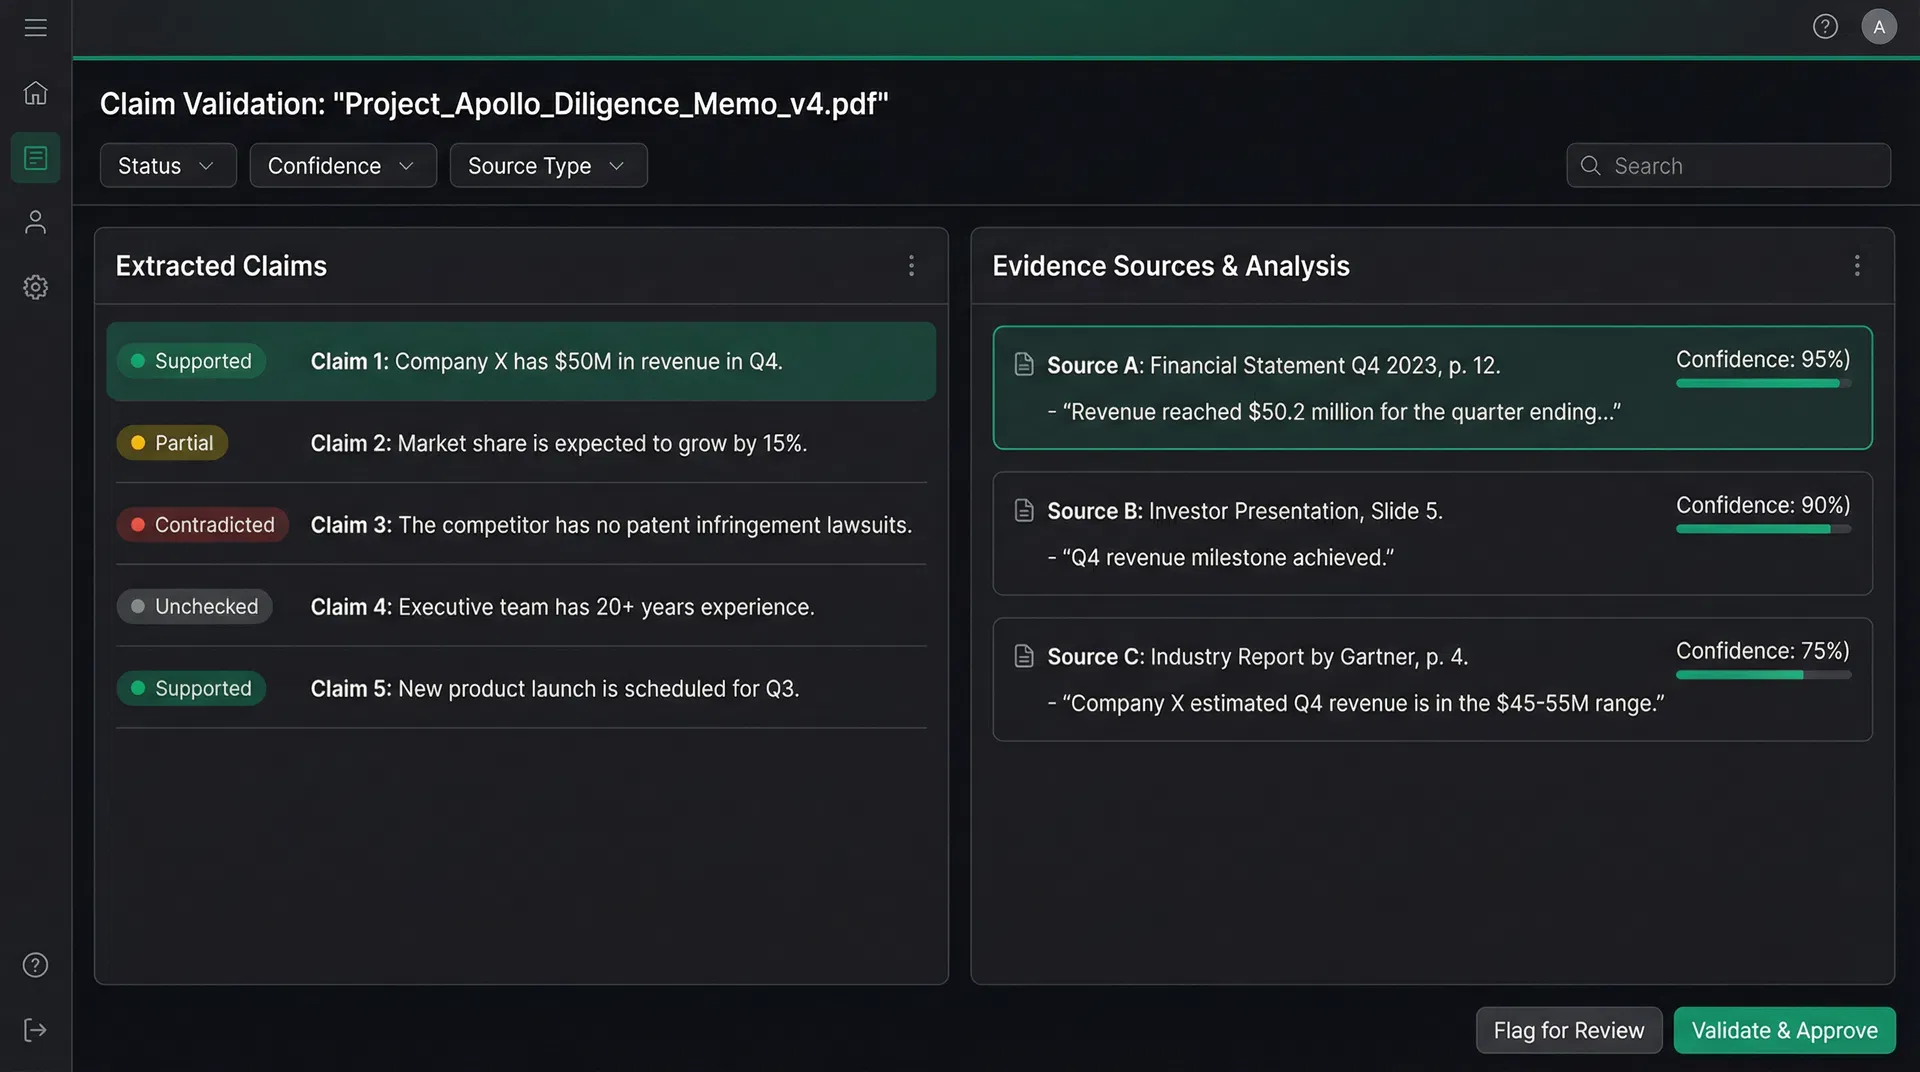Log out using the sidebar exit icon

pos(35,1030)
